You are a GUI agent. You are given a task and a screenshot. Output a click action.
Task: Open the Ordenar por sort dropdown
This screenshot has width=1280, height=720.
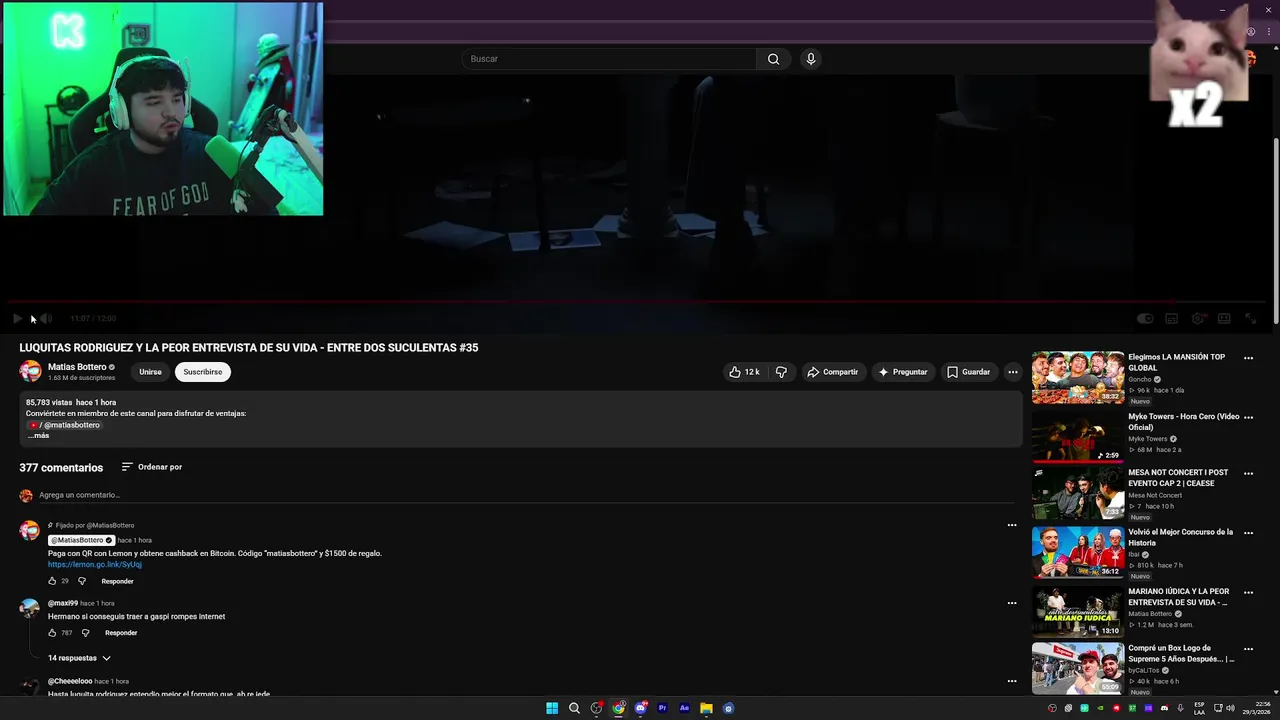pos(152,467)
